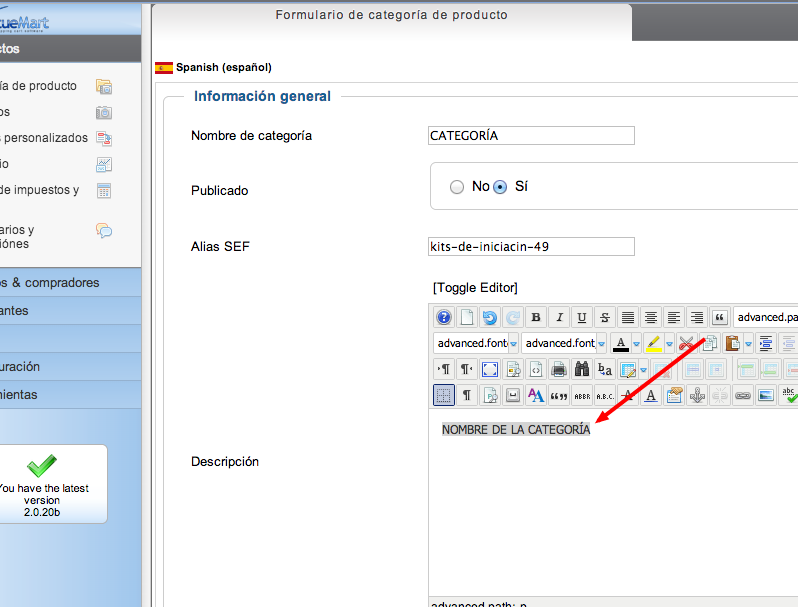The width and height of the screenshot is (798, 607).
Task: Click the camera icon in the sidebar
Action: click(x=104, y=112)
